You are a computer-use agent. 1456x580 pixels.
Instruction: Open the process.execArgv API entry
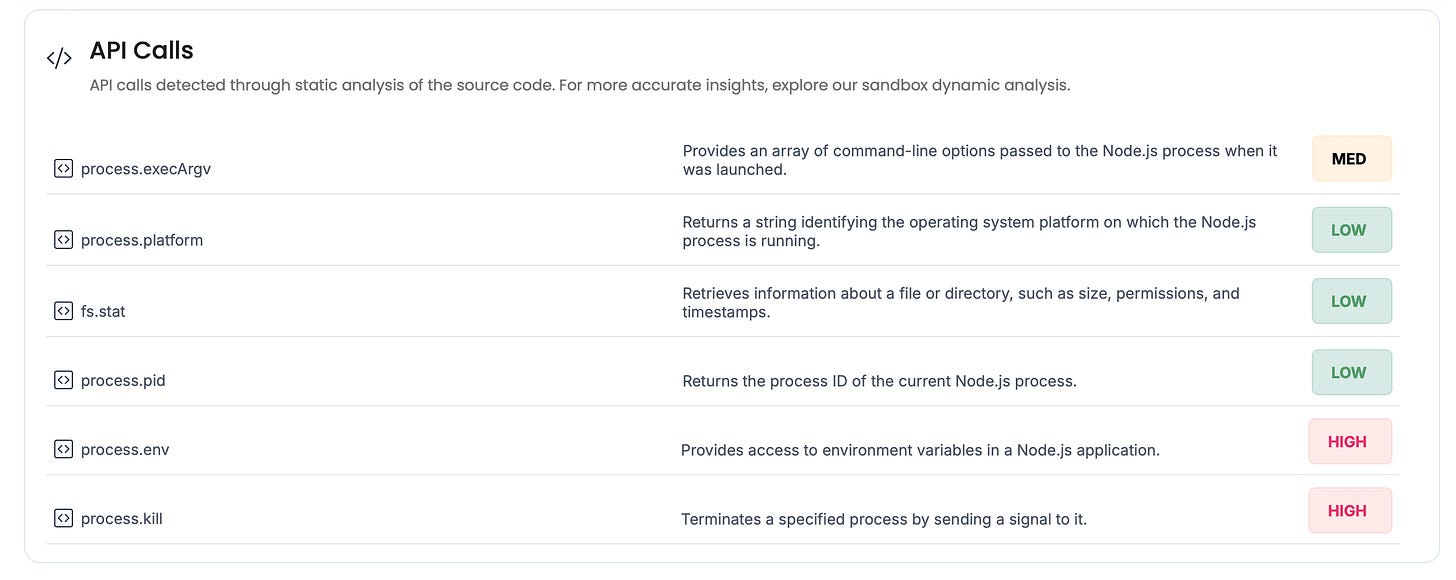click(x=146, y=169)
